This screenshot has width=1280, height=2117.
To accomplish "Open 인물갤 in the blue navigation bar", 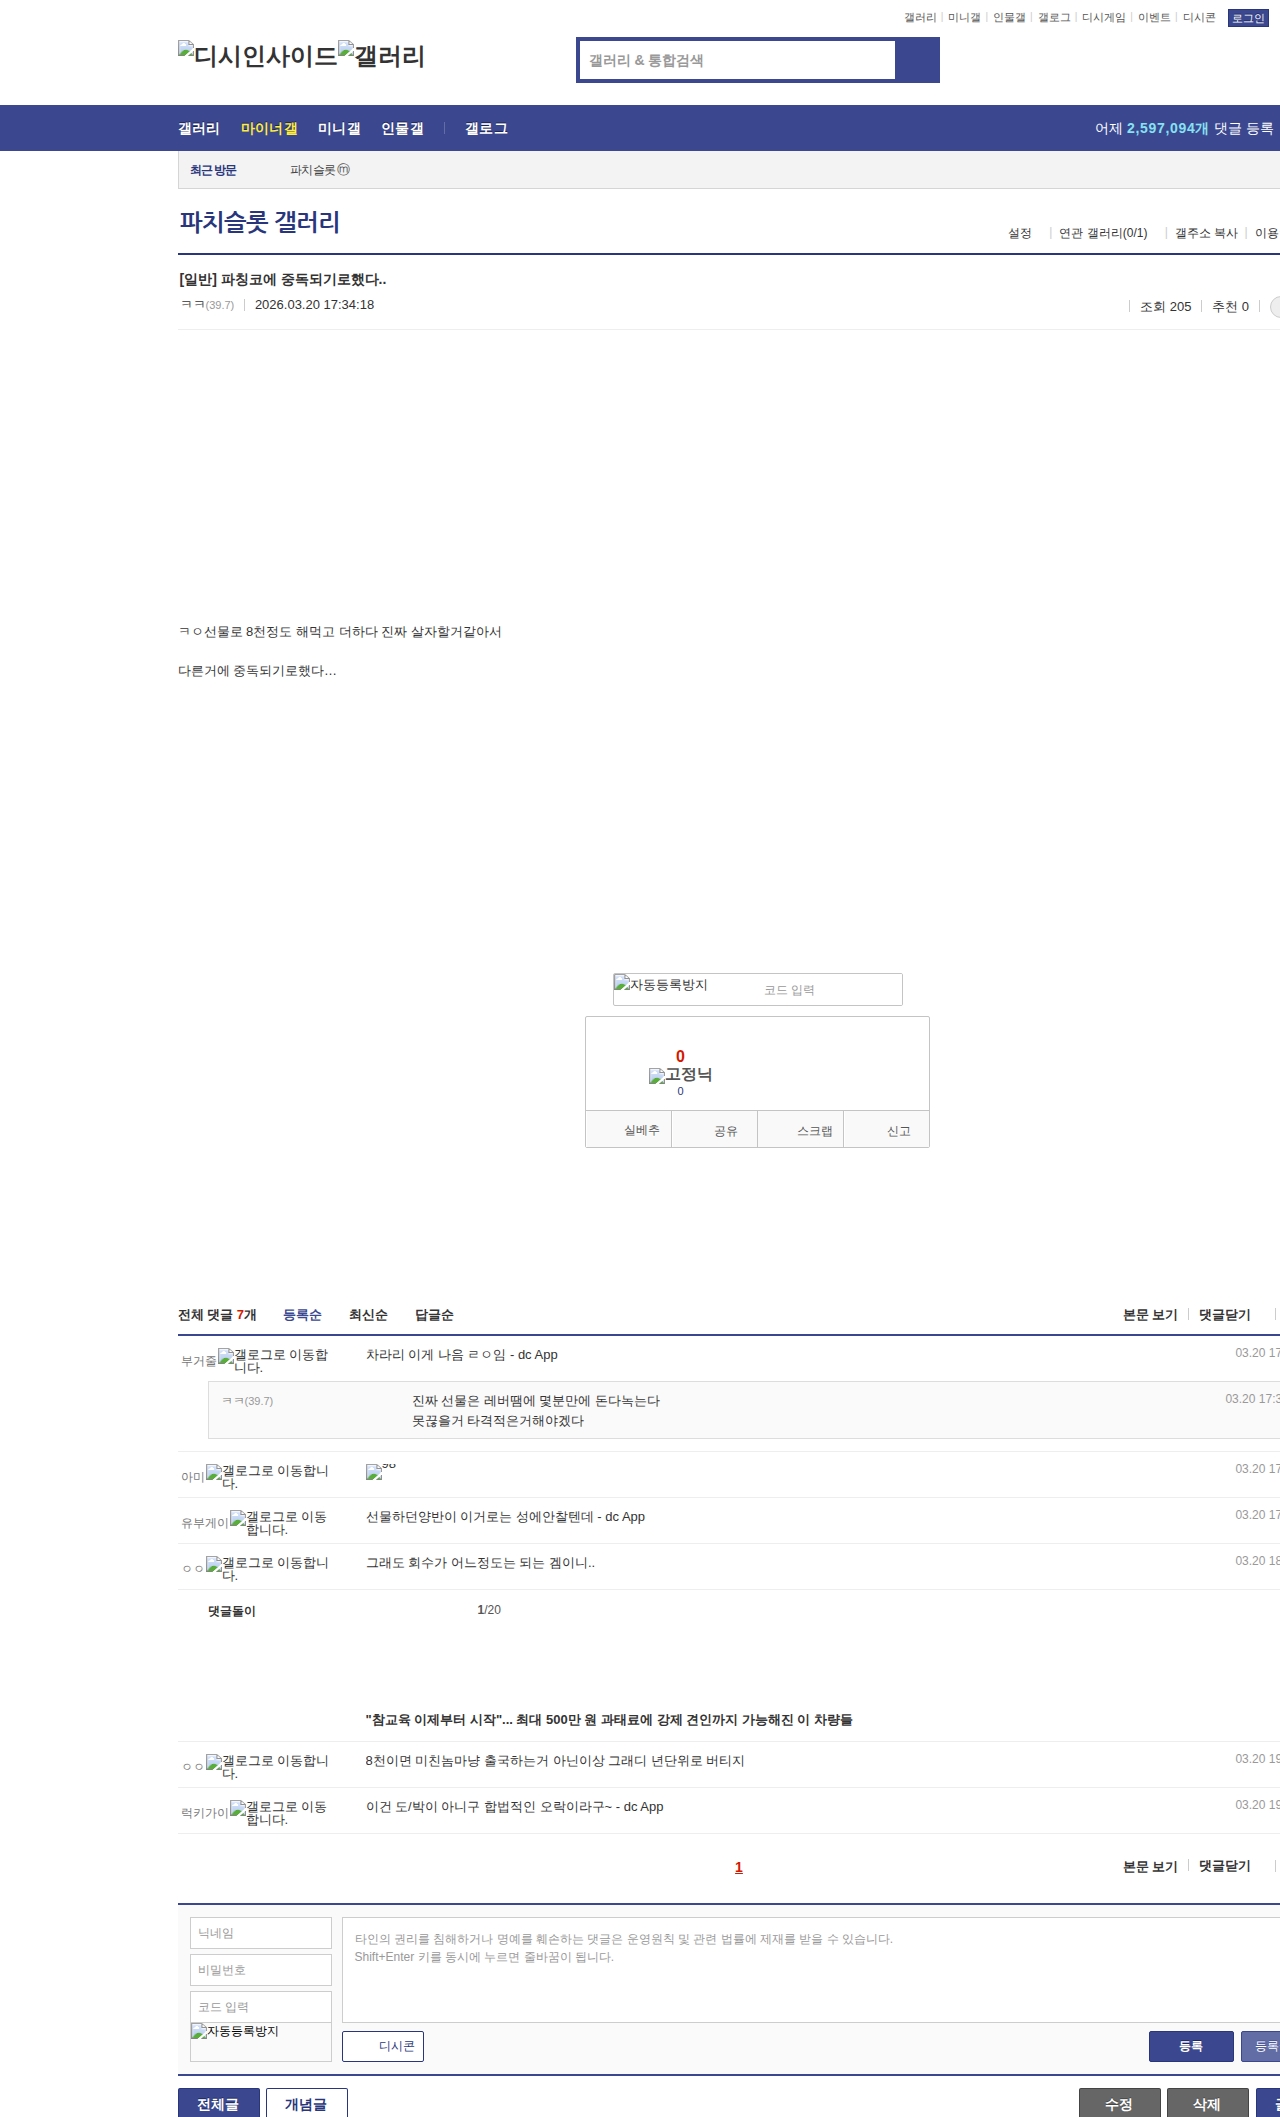I will point(402,129).
